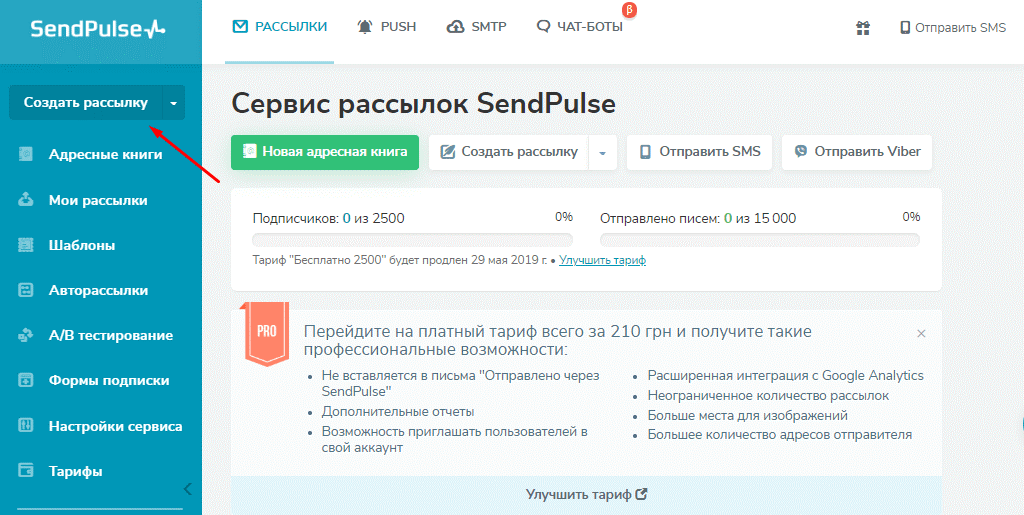Click the Мои рассылки sidebar icon
The width and height of the screenshot is (1024, 515).
pos(25,200)
